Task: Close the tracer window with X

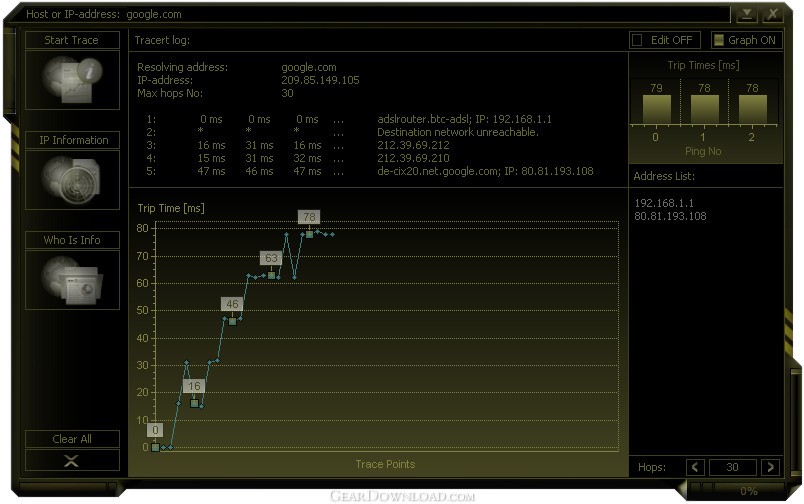Action: pos(772,14)
